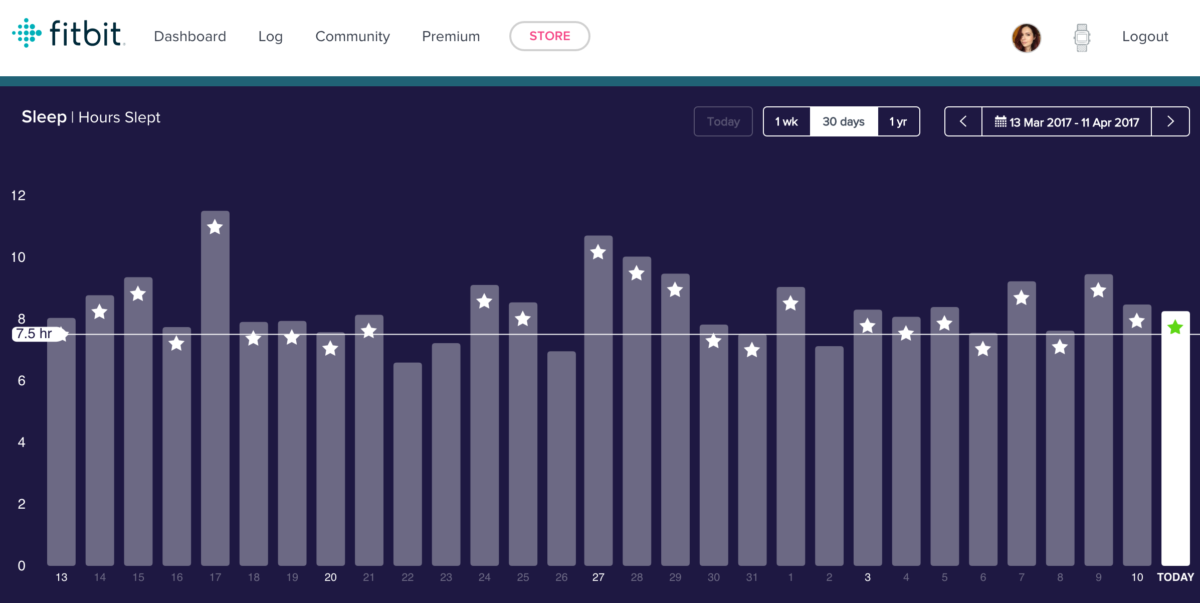This screenshot has height=603, width=1200.
Task: Open the Log page
Action: [270, 36]
